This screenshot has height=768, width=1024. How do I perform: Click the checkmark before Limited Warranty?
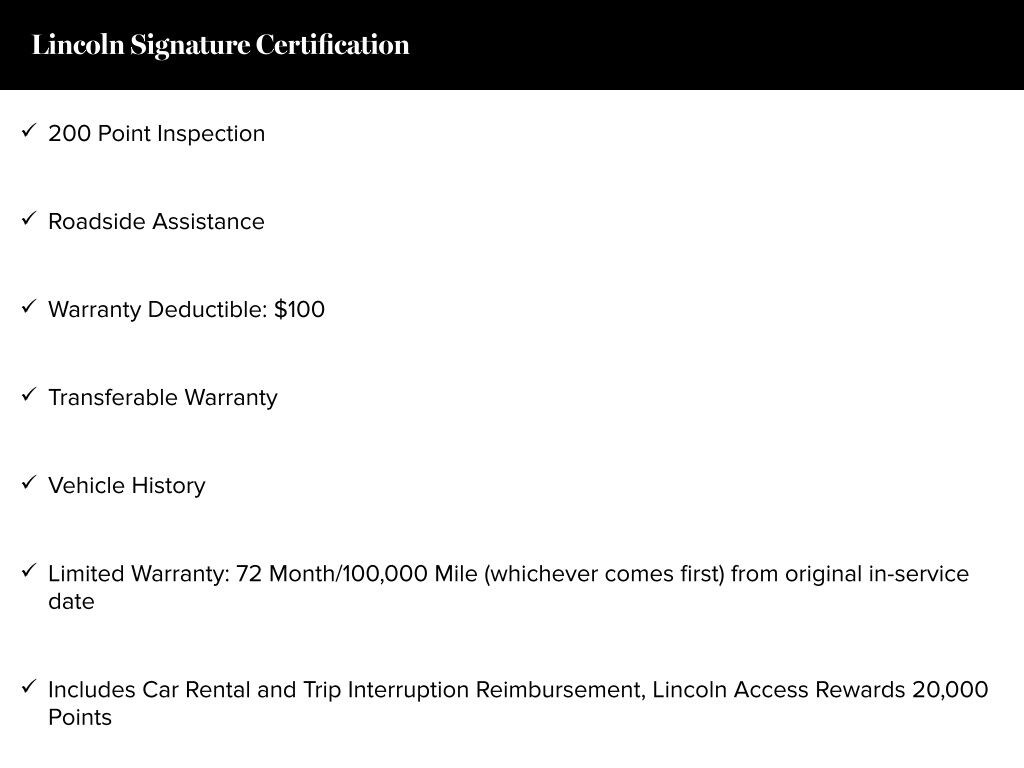point(28,571)
